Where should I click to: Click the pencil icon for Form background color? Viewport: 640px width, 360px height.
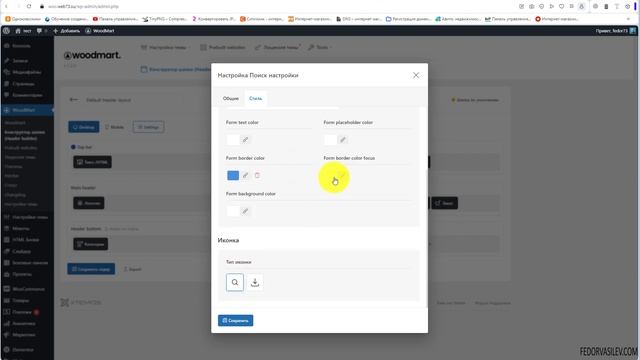point(245,211)
